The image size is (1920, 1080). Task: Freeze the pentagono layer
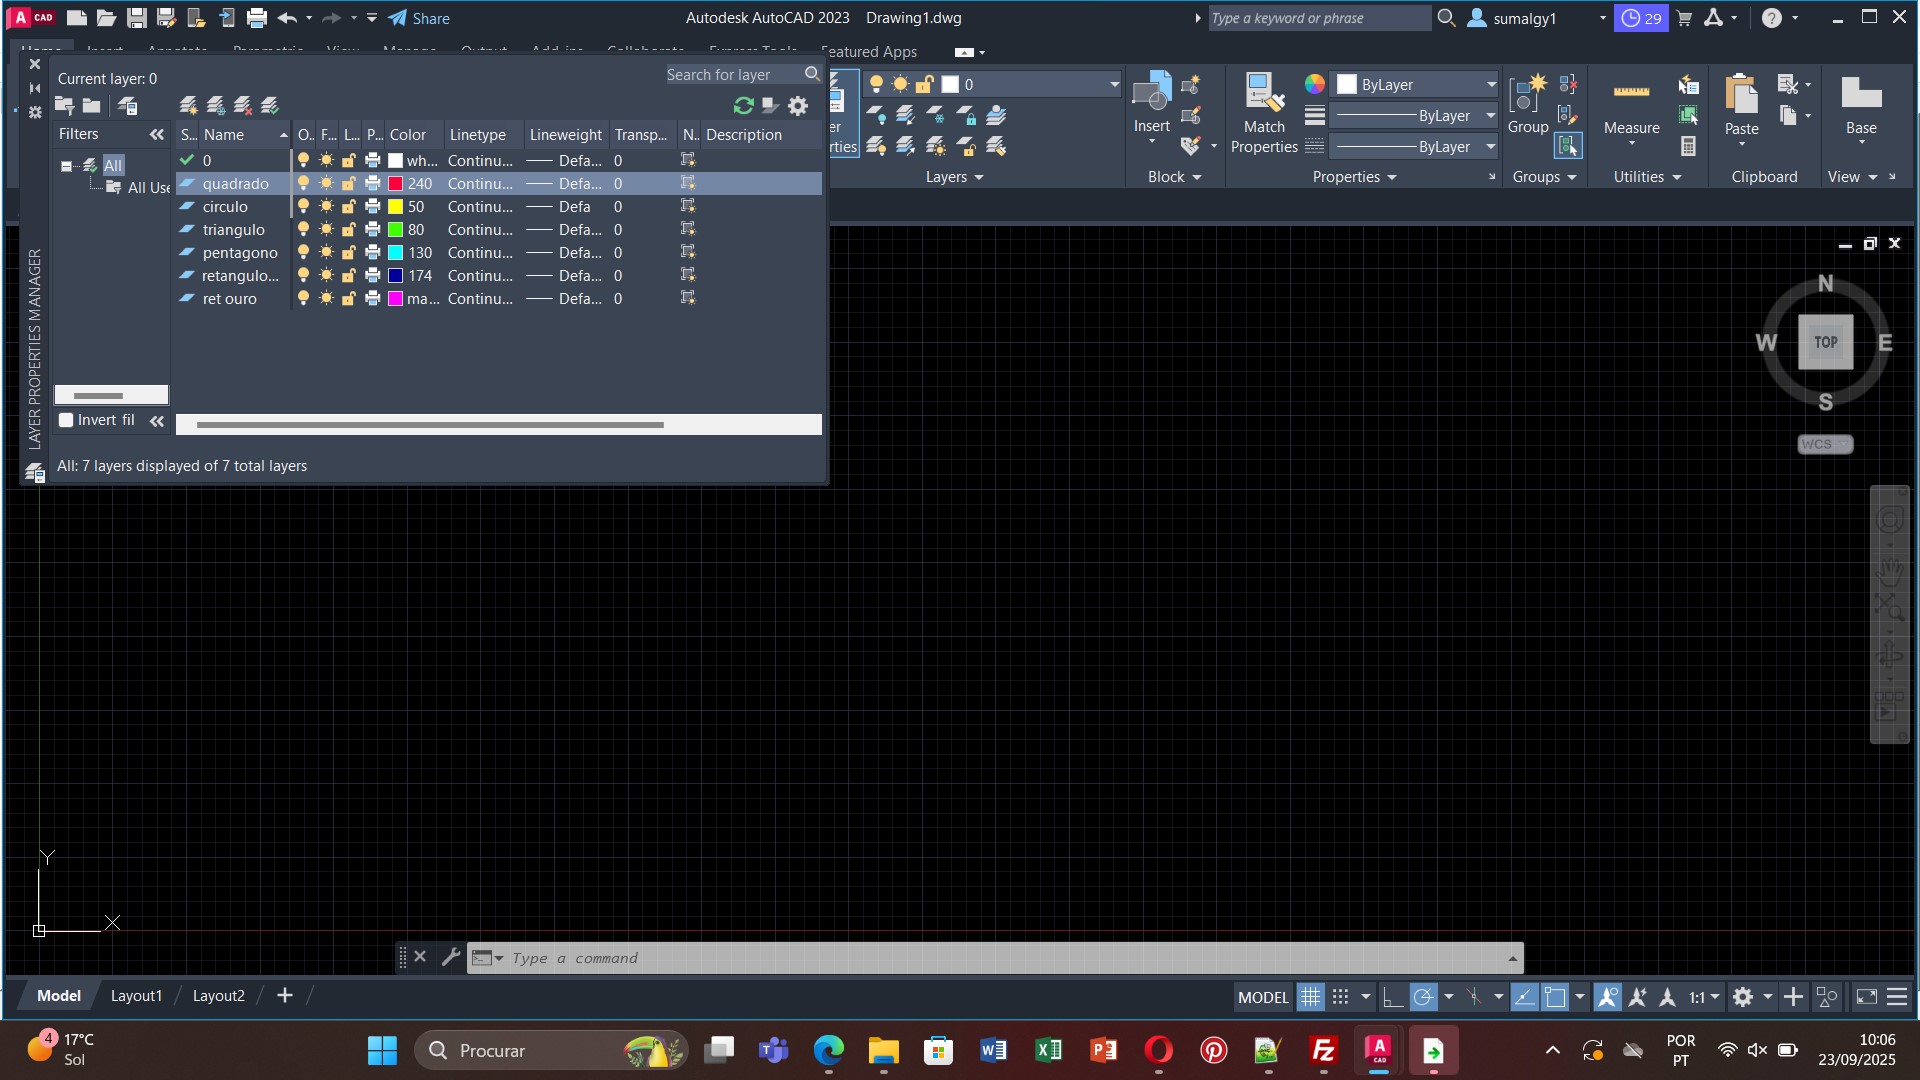[x=326, y=253]
